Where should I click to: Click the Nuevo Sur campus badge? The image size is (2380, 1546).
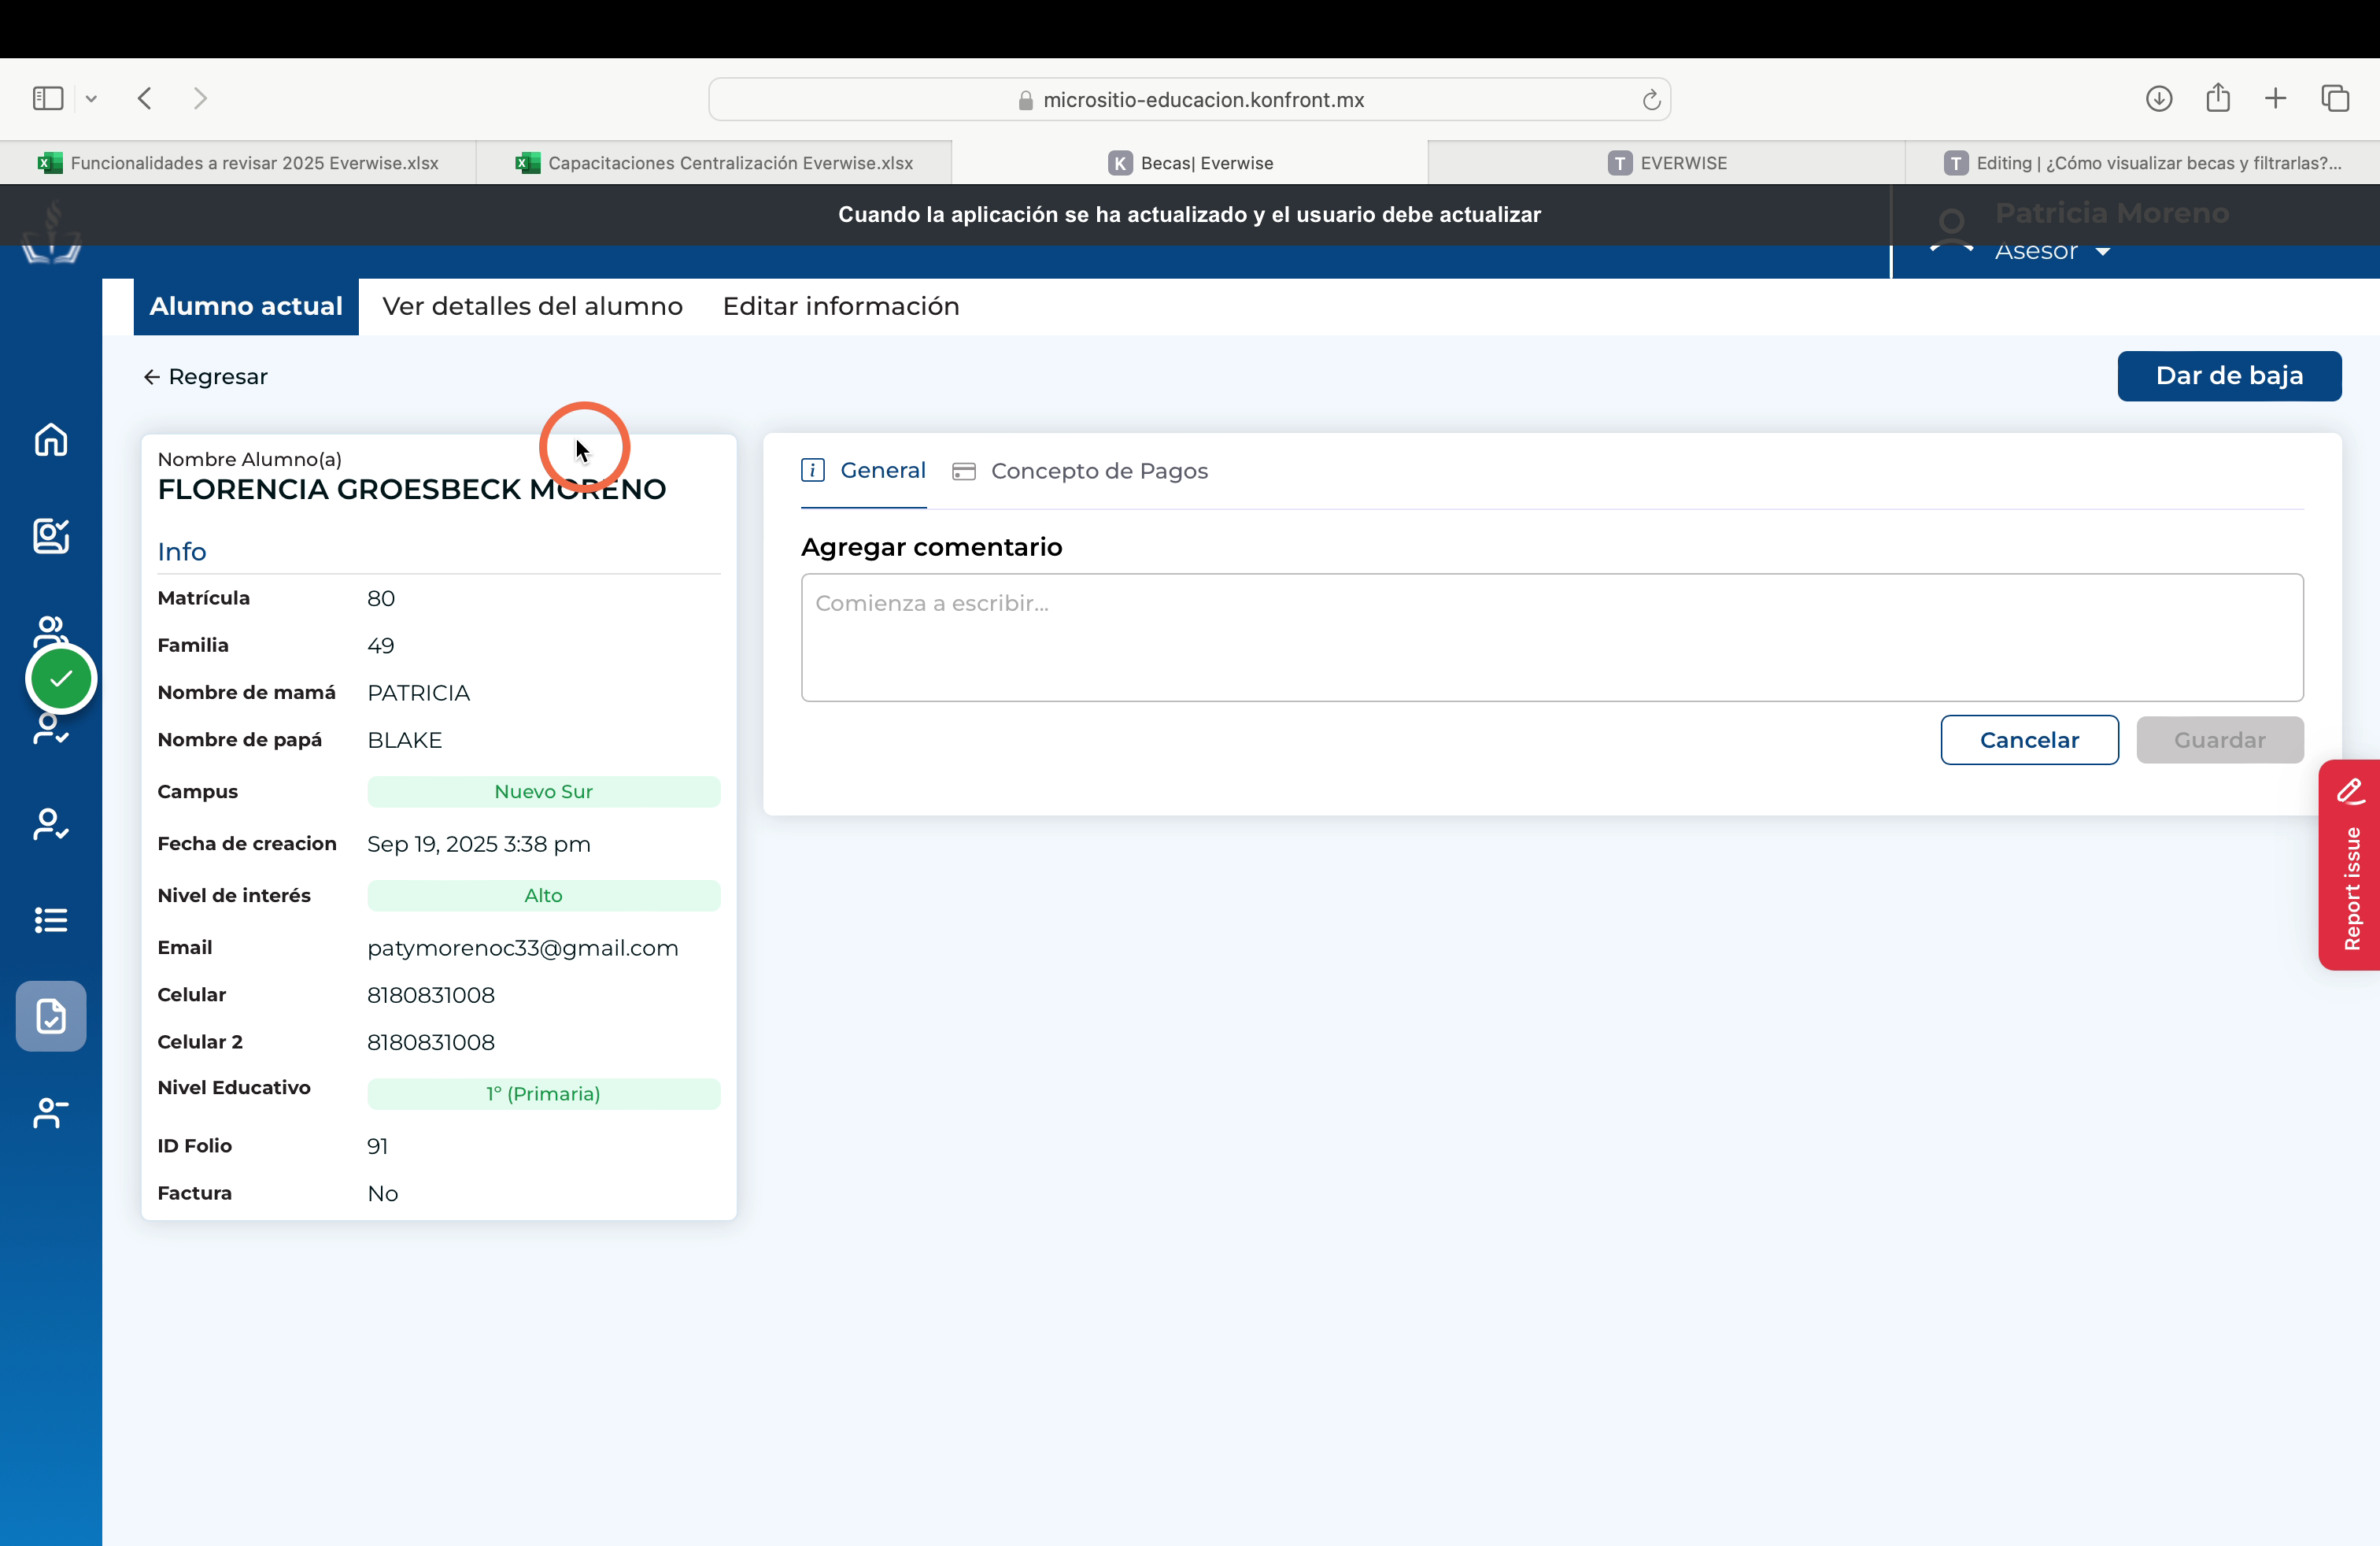click(543, 792)
